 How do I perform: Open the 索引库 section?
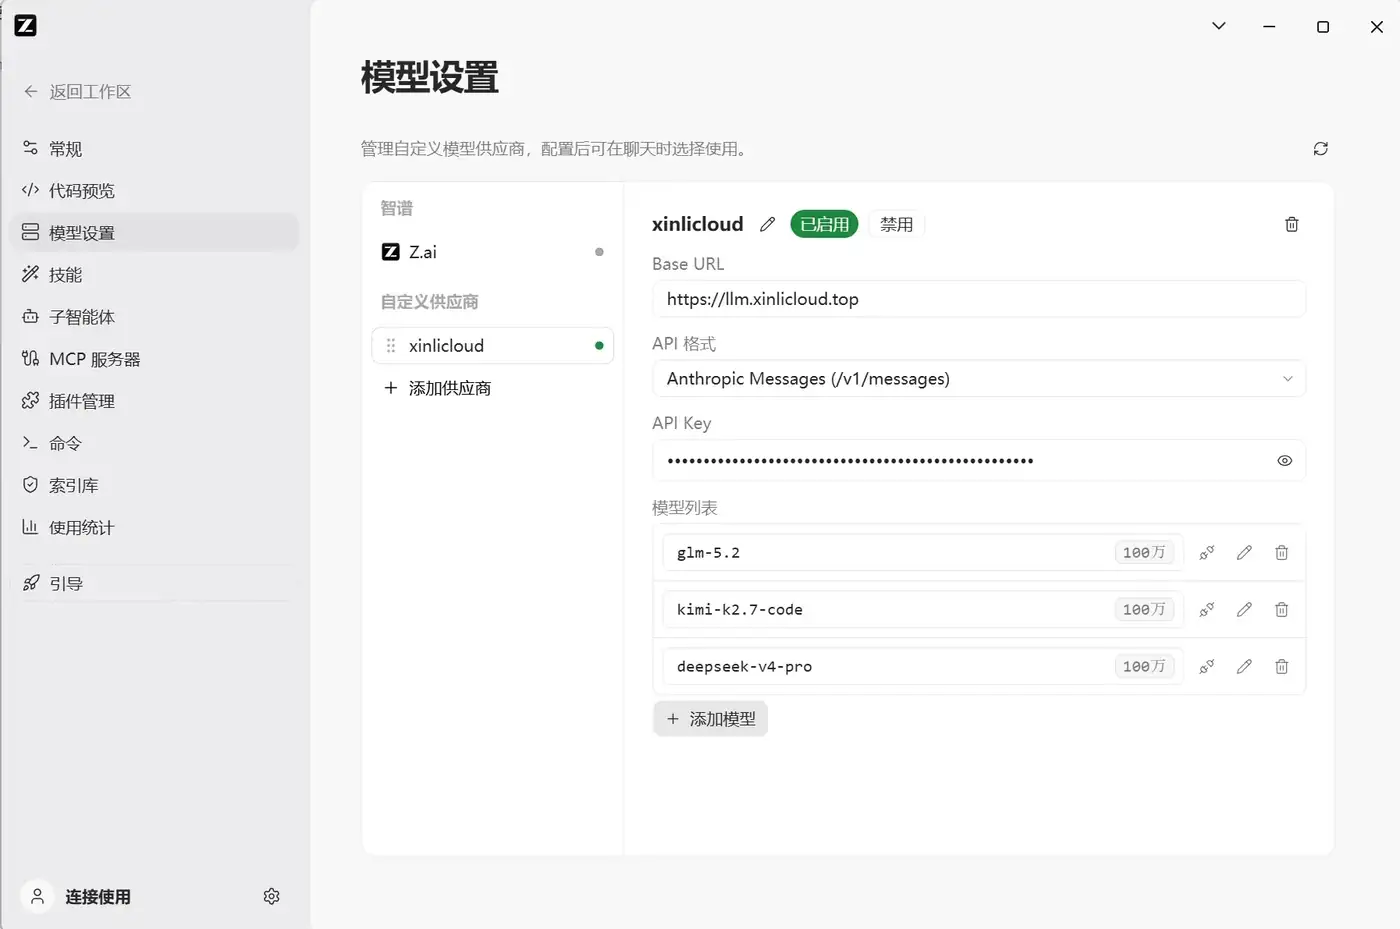pos(154,485)
